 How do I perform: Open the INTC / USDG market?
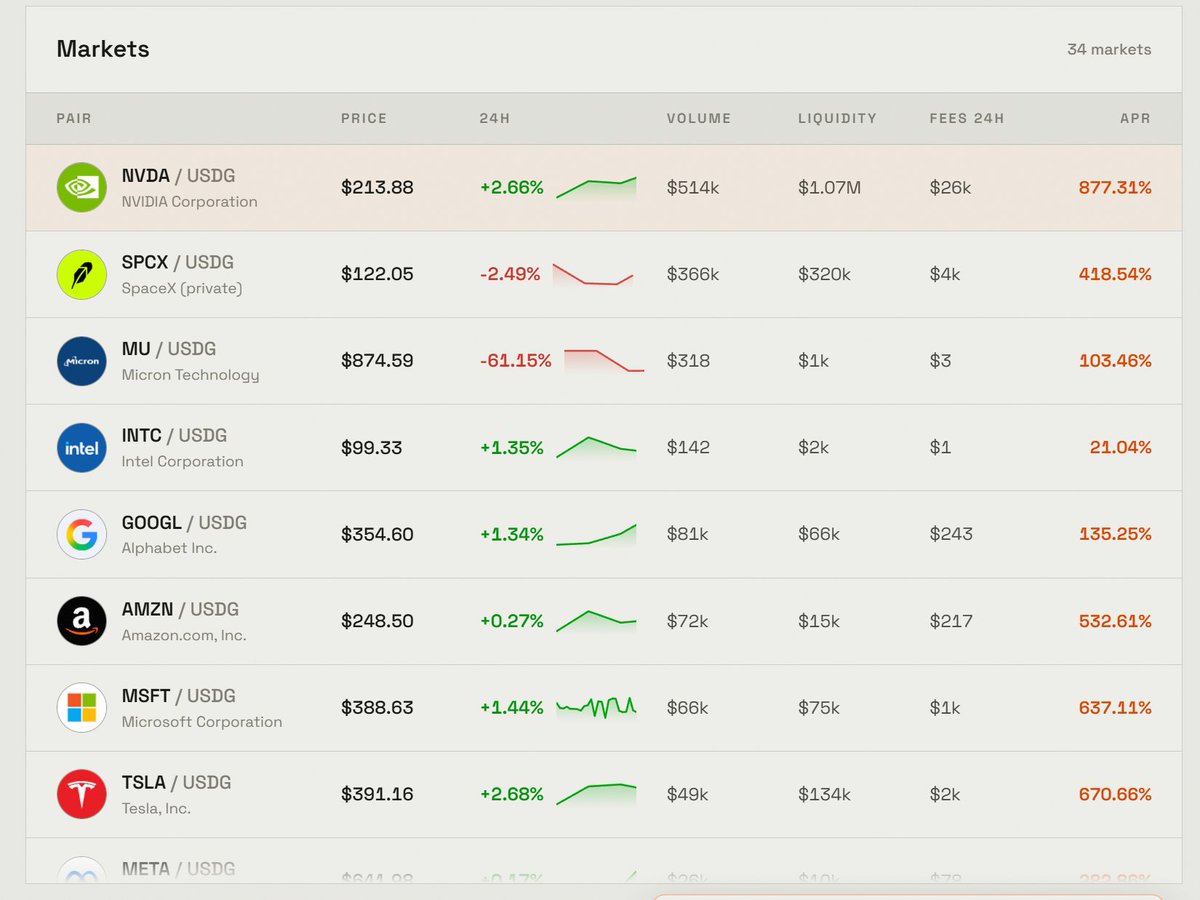tap(604, 448)
